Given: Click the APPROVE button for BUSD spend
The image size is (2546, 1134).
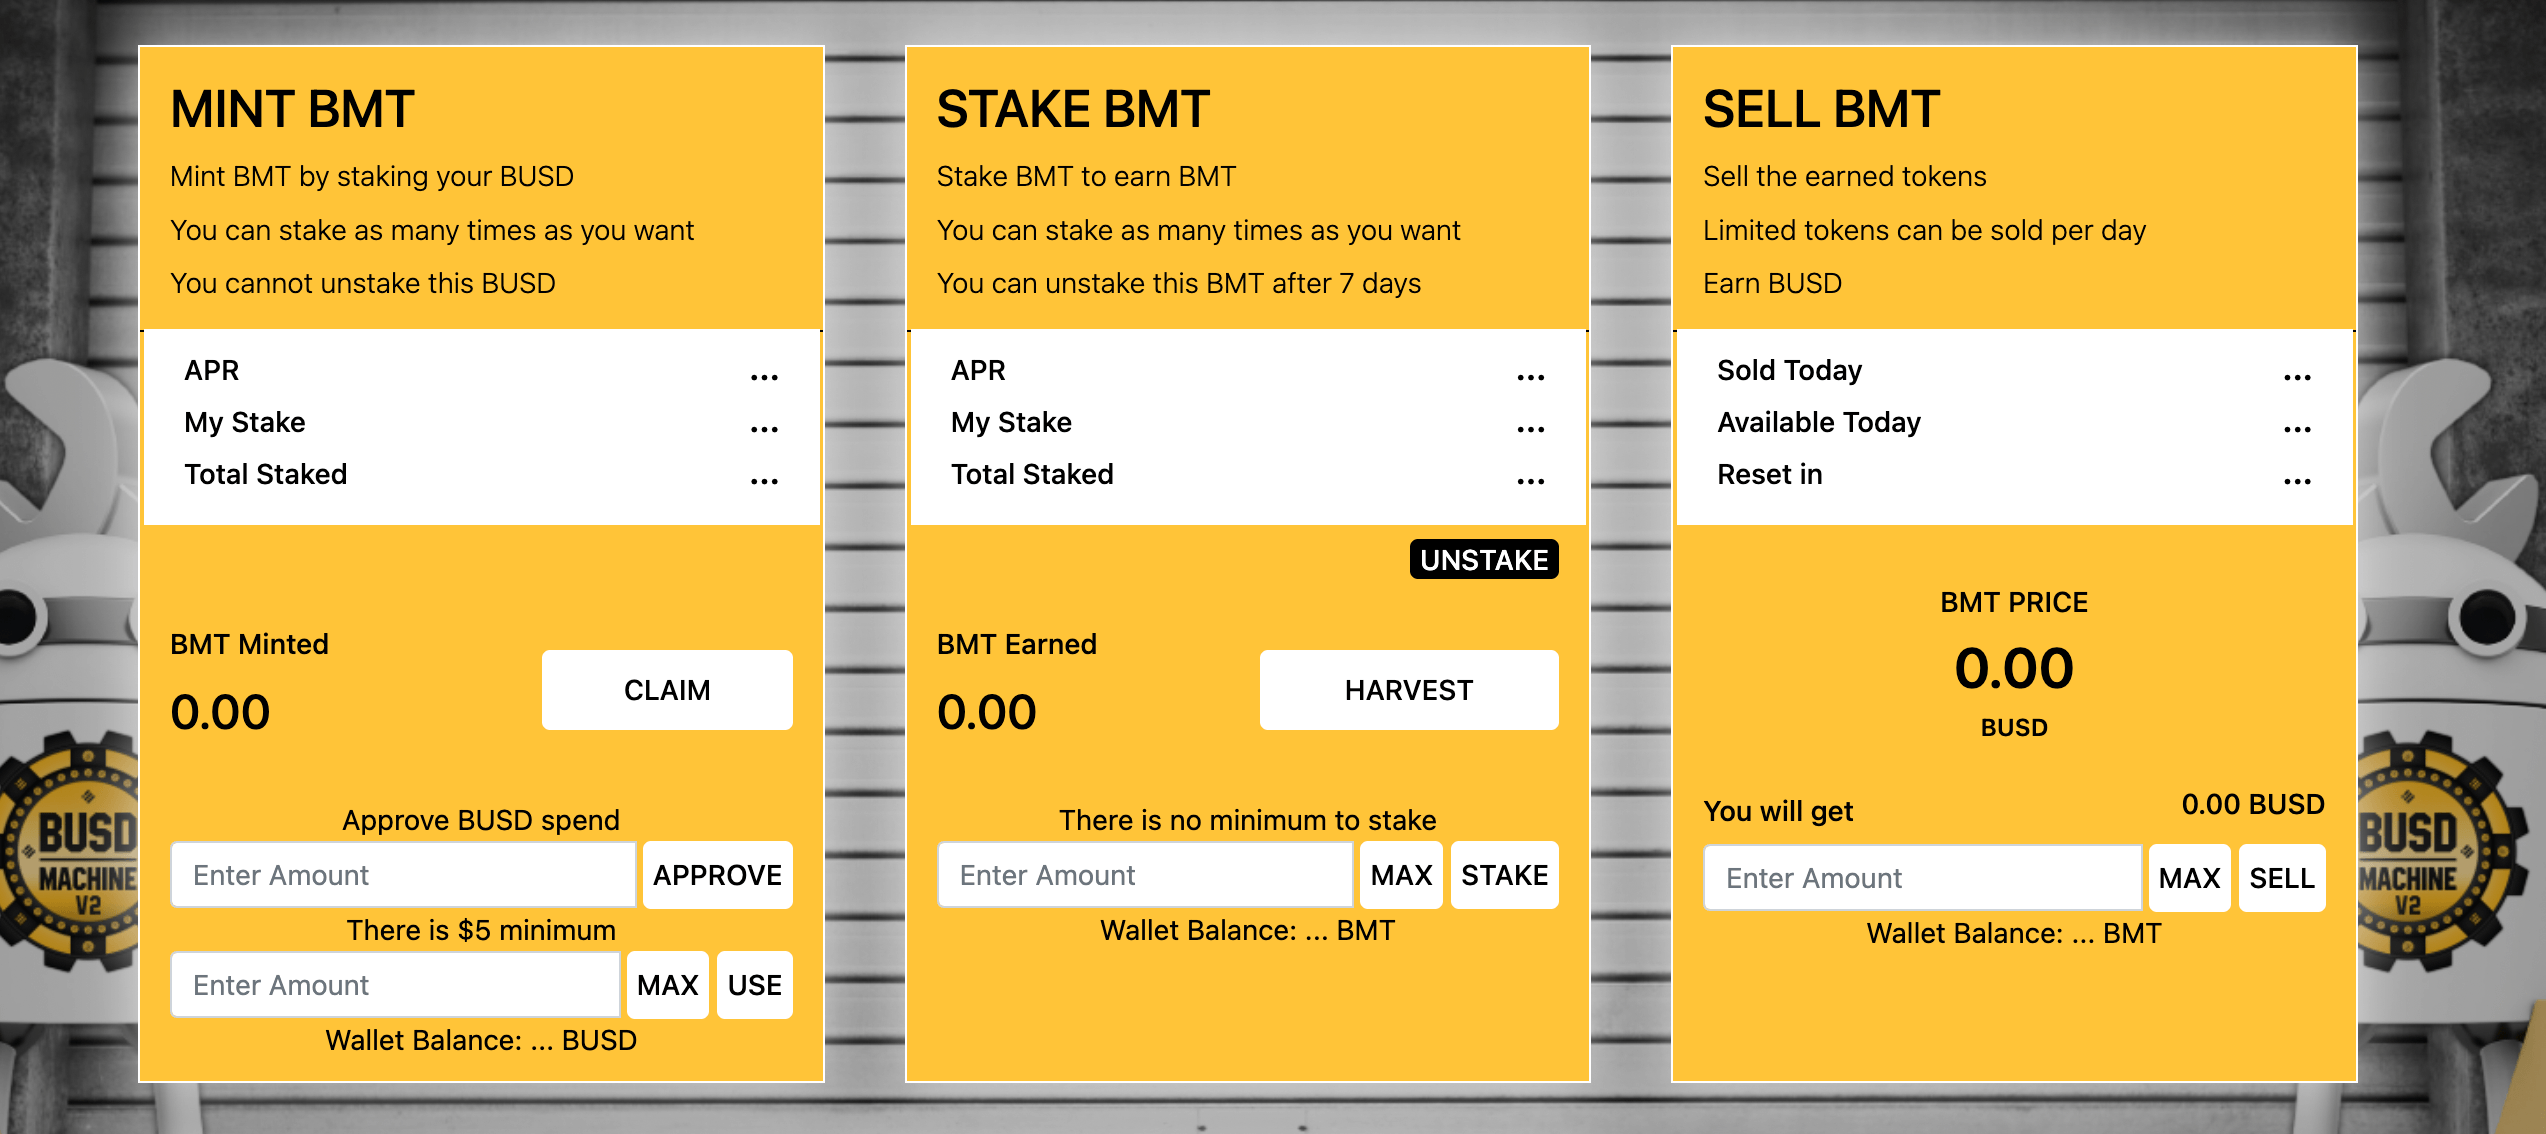Looking at the screenshot, I should click(717, 875).
